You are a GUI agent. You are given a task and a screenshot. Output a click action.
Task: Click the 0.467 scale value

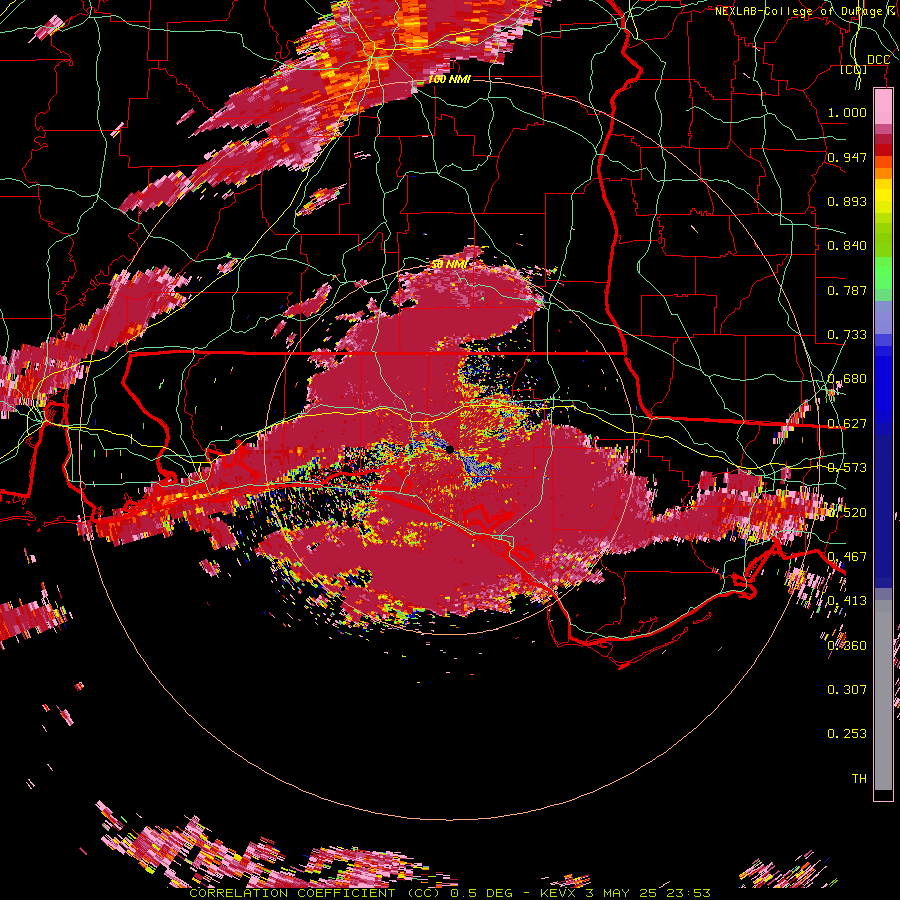point(847,557)
